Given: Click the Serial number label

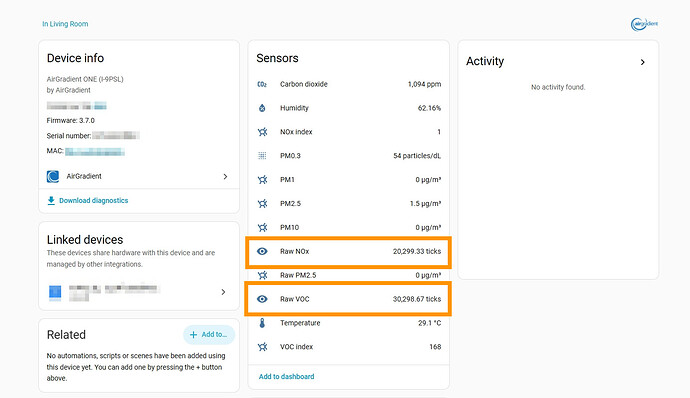Looking at the screenshot, I should point(69,136).
